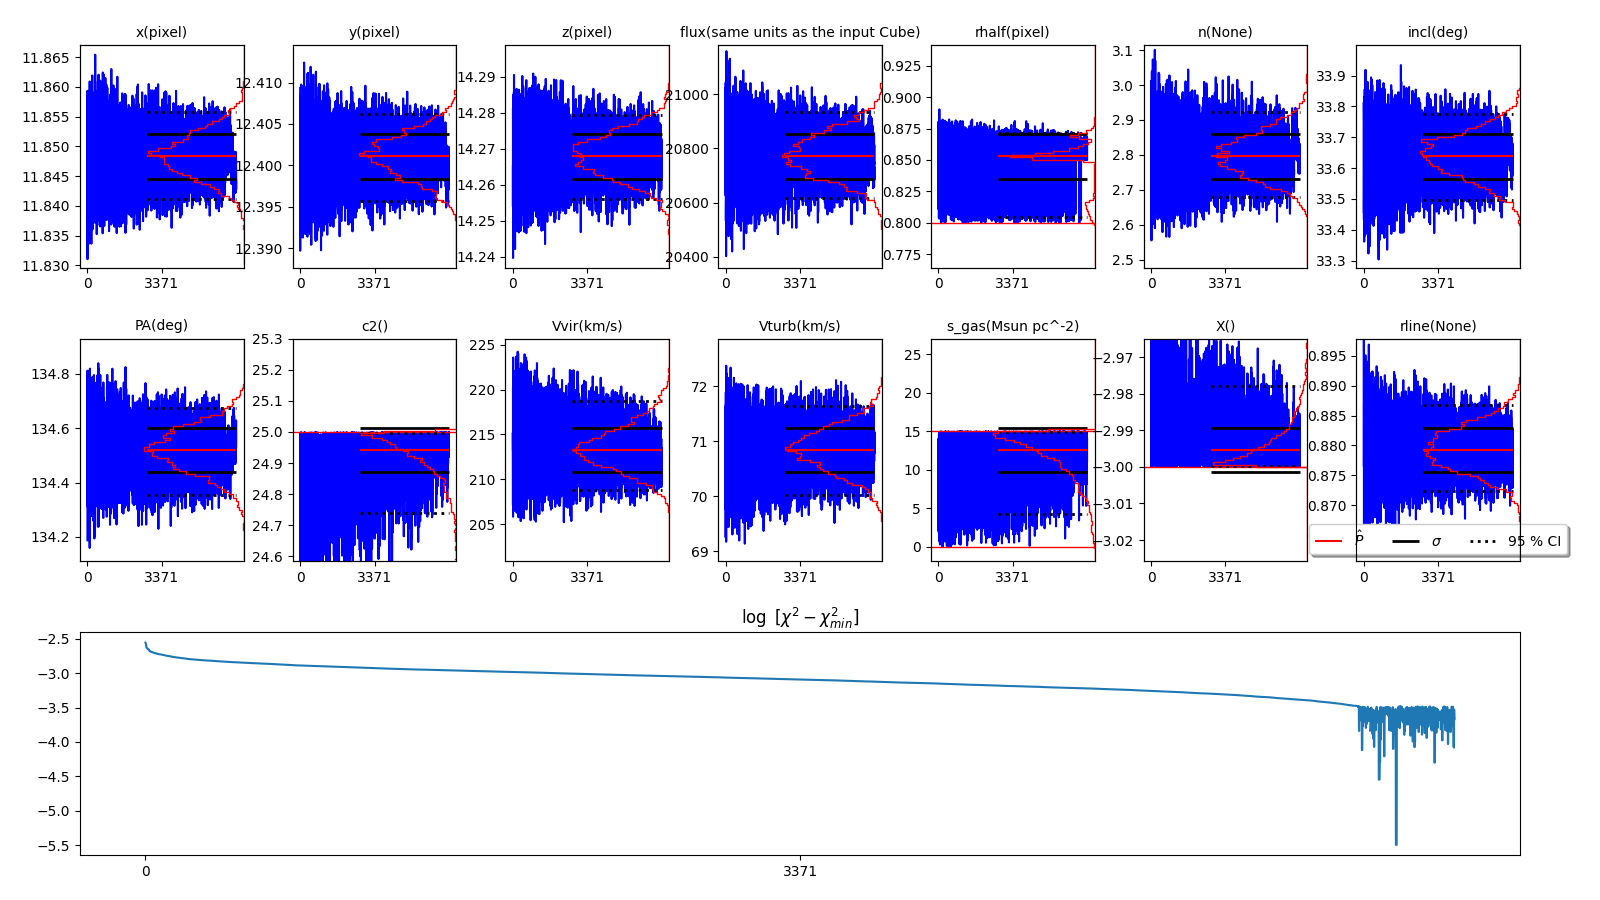Screen dimensions: 1600x900
Task: Click the s_gas(Msun pc^-2) title
Action: coord(1012,326)
